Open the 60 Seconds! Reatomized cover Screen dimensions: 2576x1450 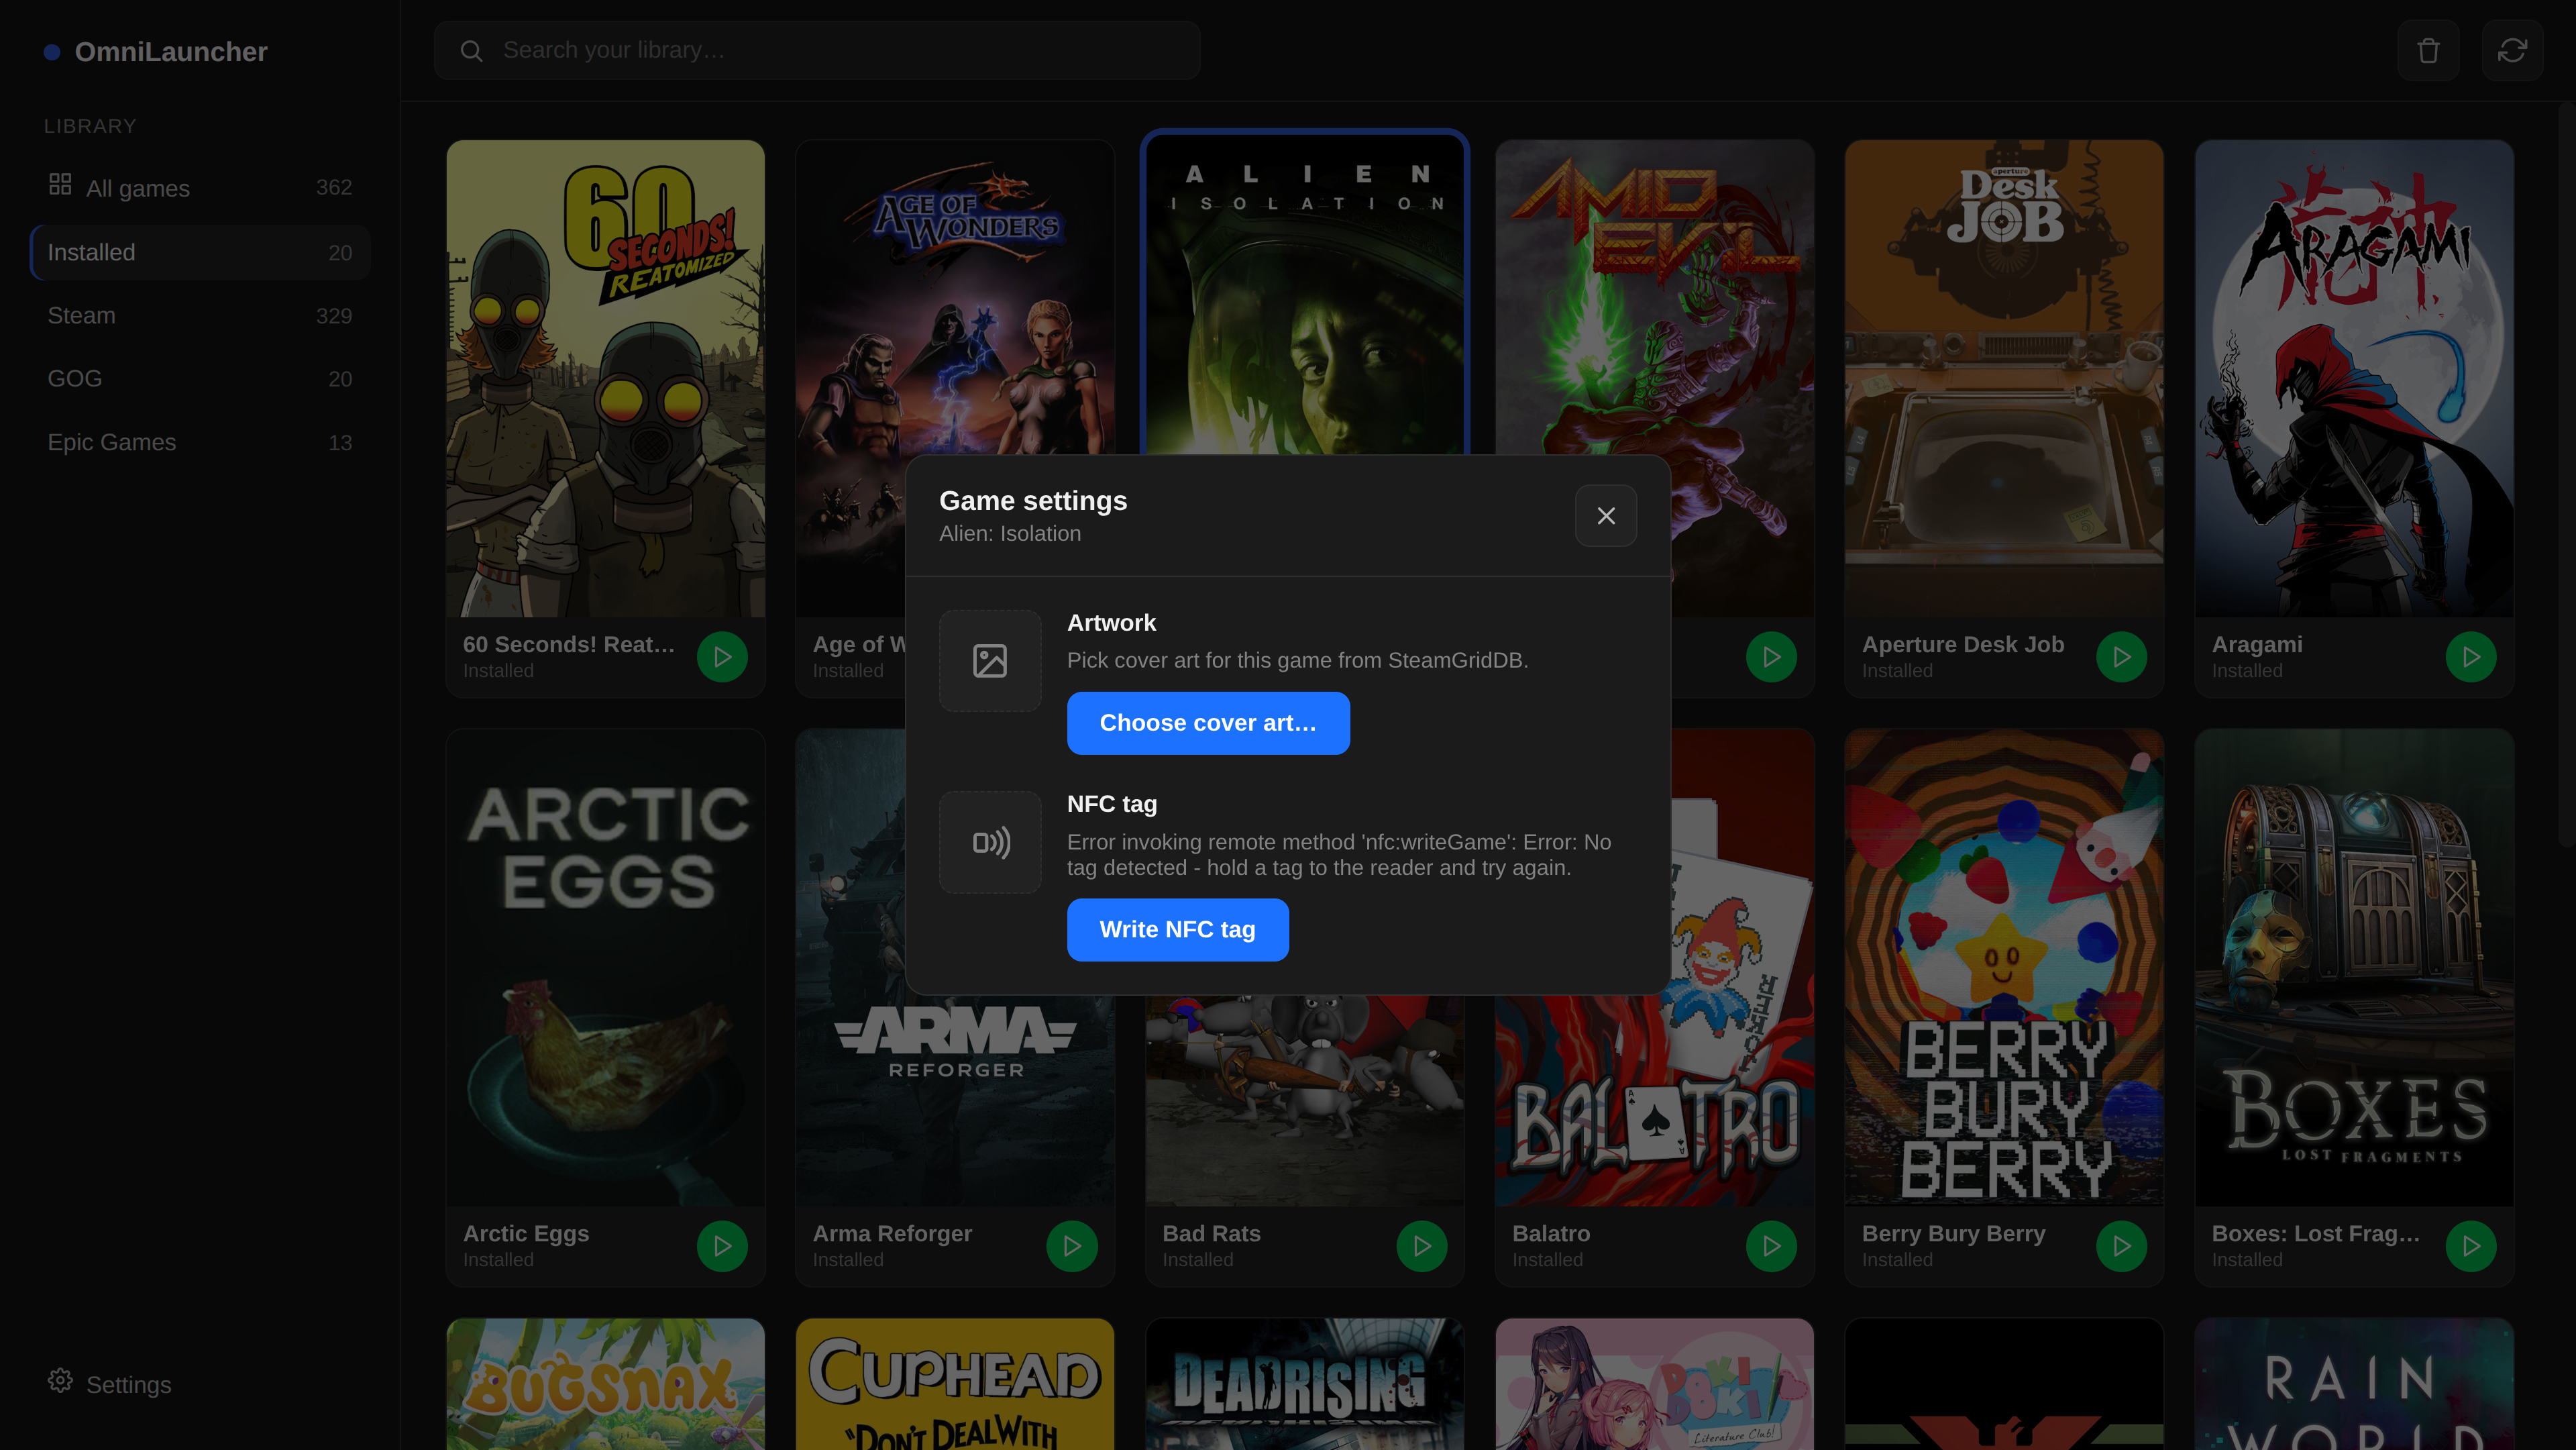pyautogui.click(x=605, y=378)
